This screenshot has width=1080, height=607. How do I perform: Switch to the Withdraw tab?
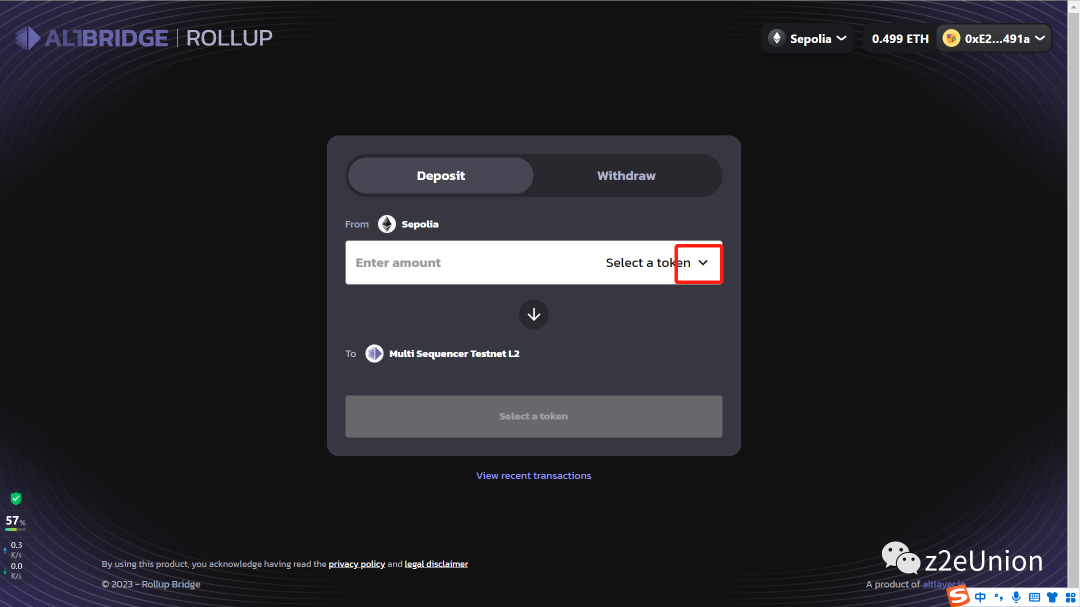(x=626, y=176)
